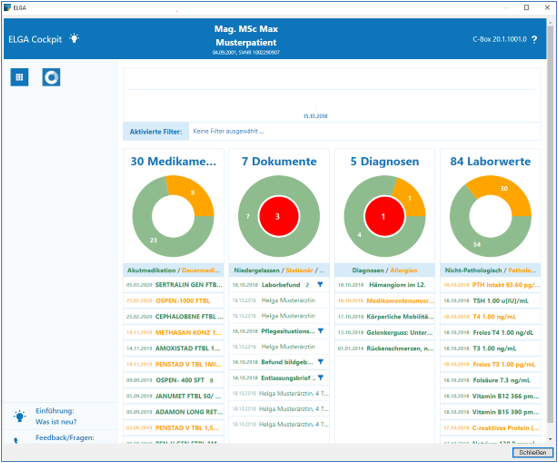The width and height of the screenshot is (558, 463).
Task: Switch to the donut chart view icon
Action: (51, 77)
